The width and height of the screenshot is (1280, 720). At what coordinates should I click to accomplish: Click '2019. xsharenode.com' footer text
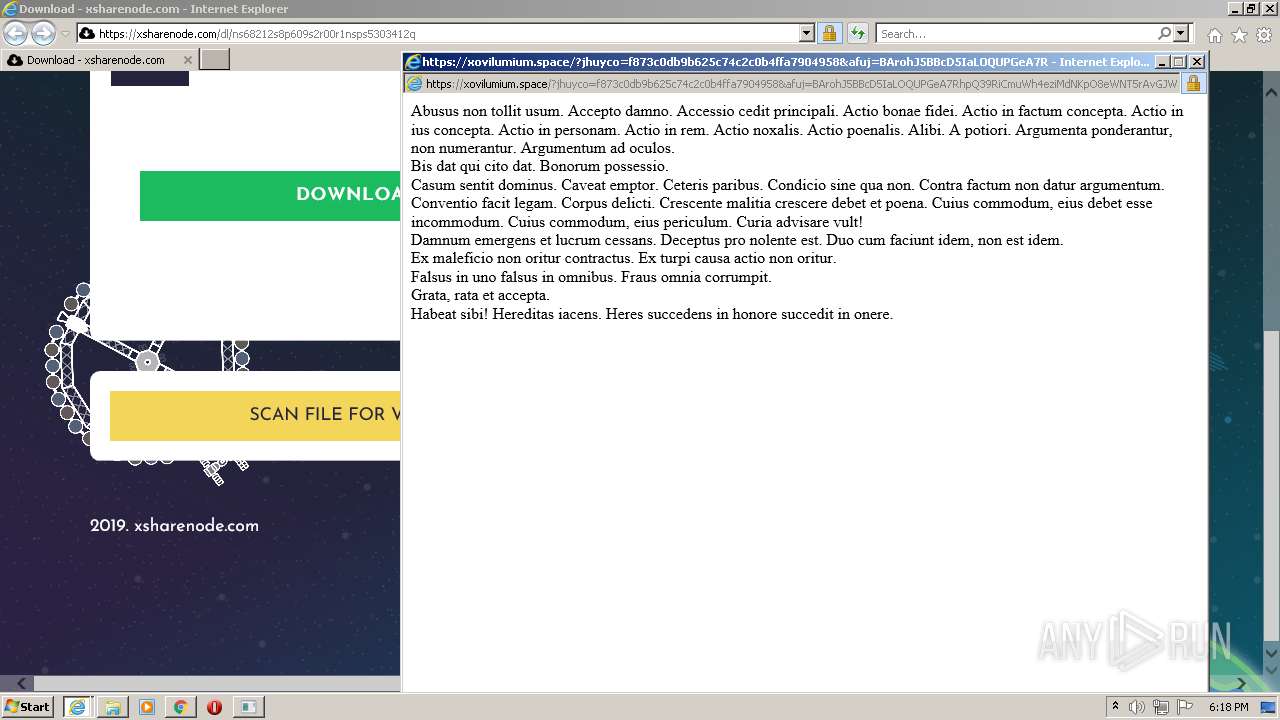coord(174,526)
